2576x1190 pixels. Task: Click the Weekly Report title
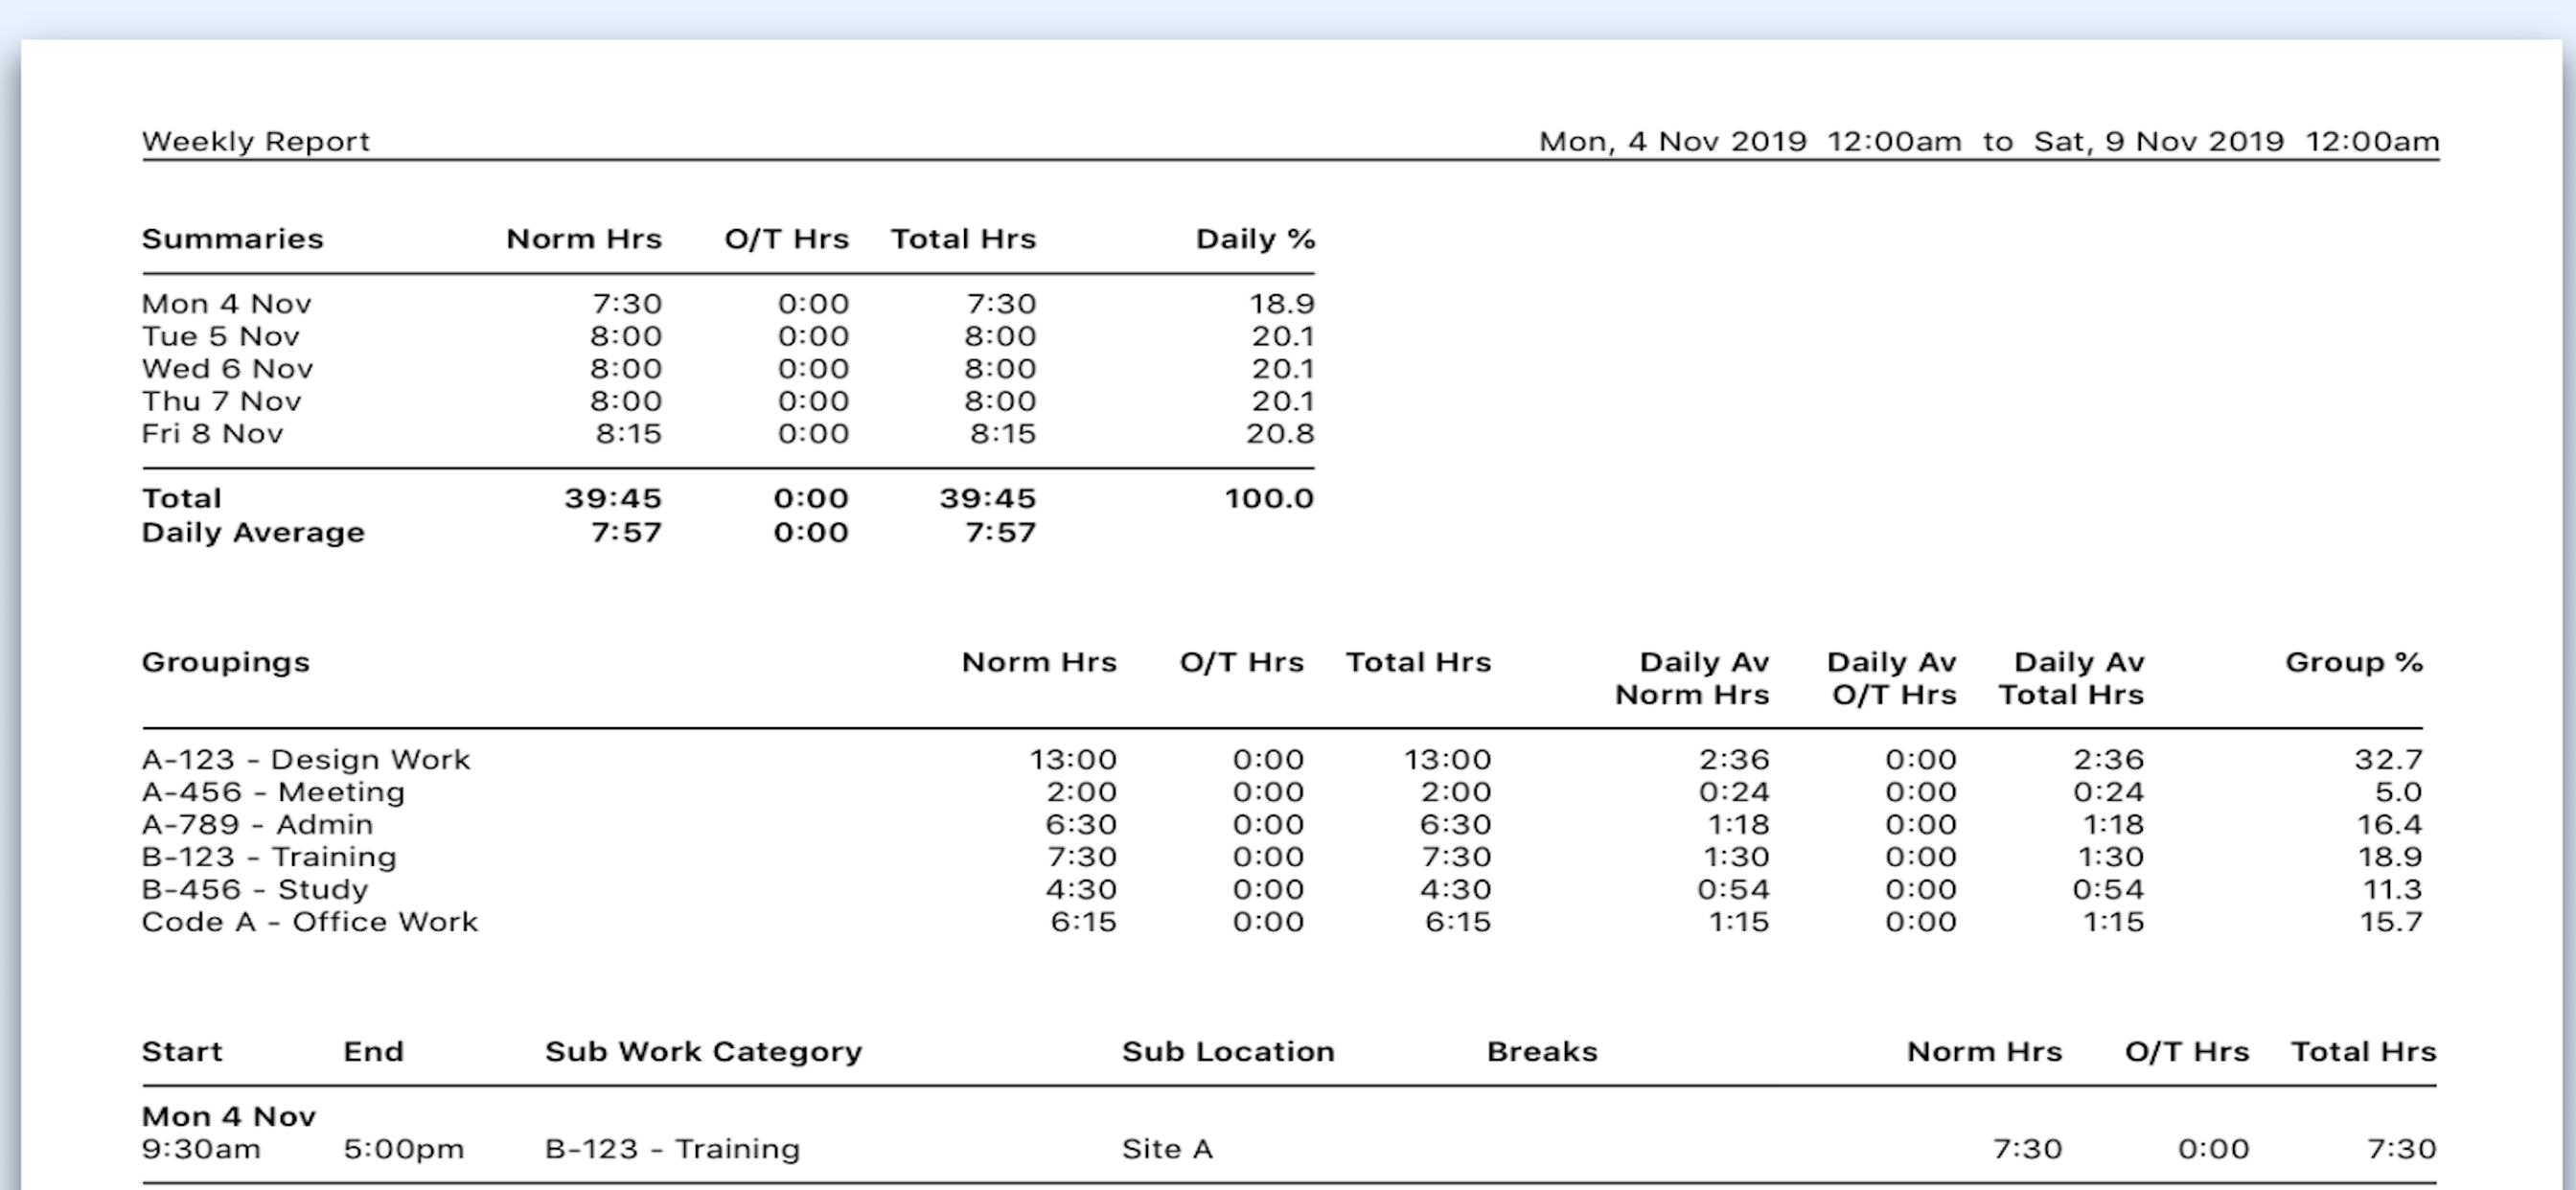[x=256, y=142]
